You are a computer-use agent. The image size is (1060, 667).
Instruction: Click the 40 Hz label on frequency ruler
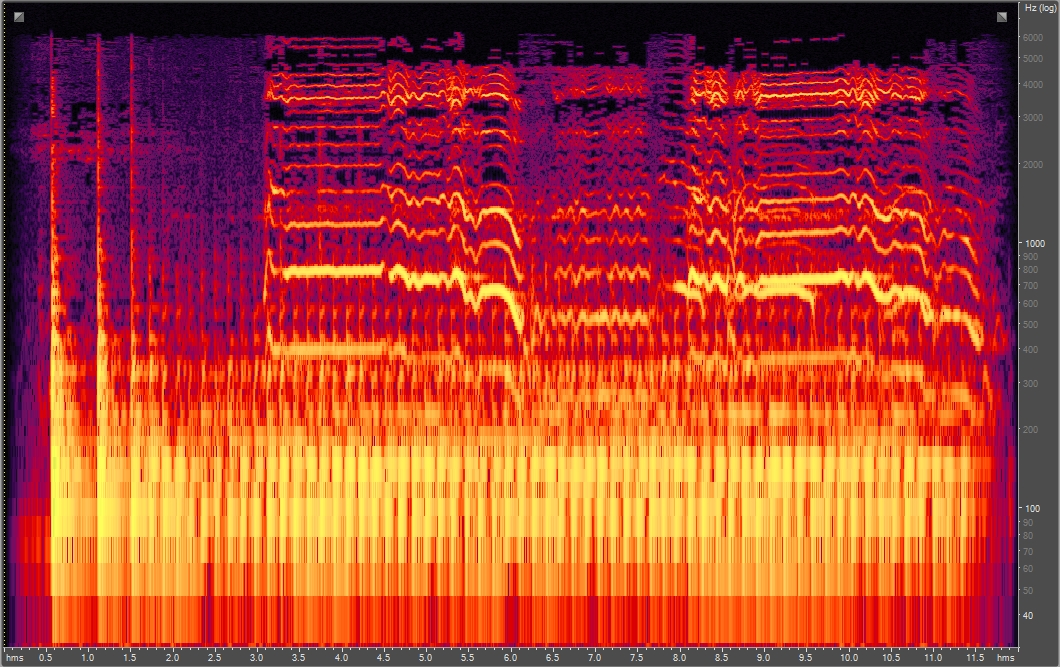[1028, 615]
